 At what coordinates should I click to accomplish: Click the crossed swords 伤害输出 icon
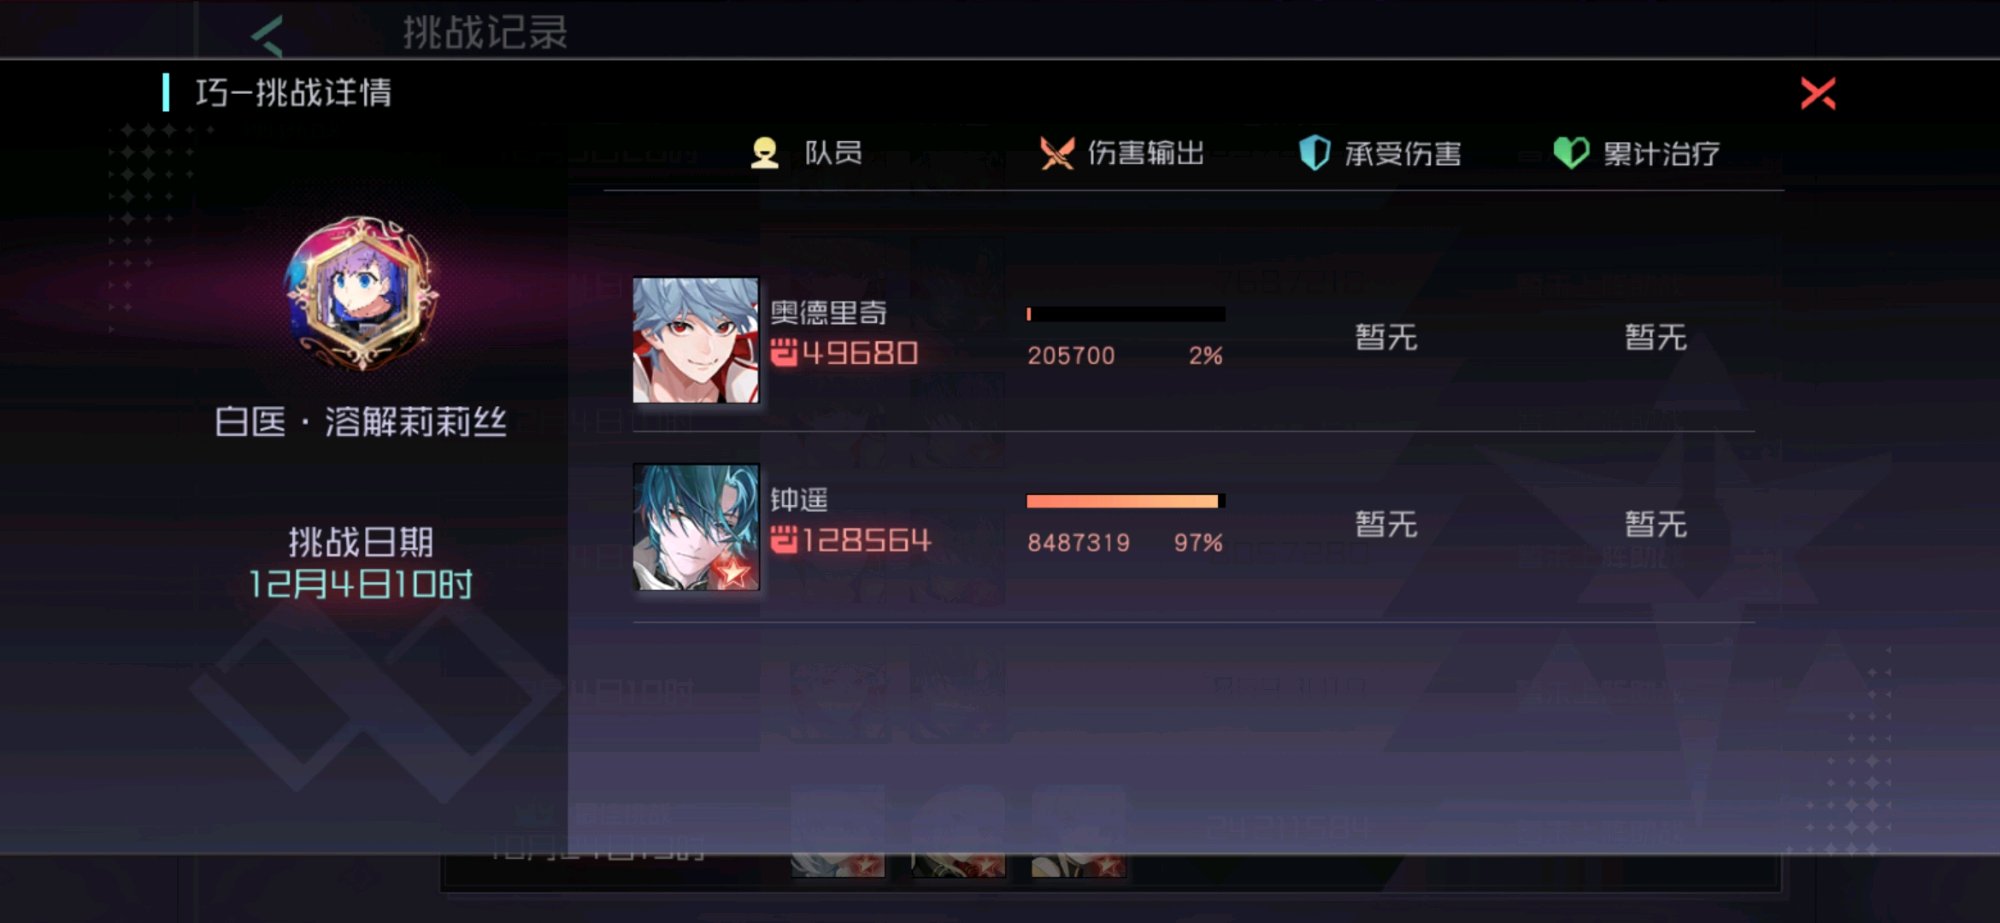pos(1056,153)
